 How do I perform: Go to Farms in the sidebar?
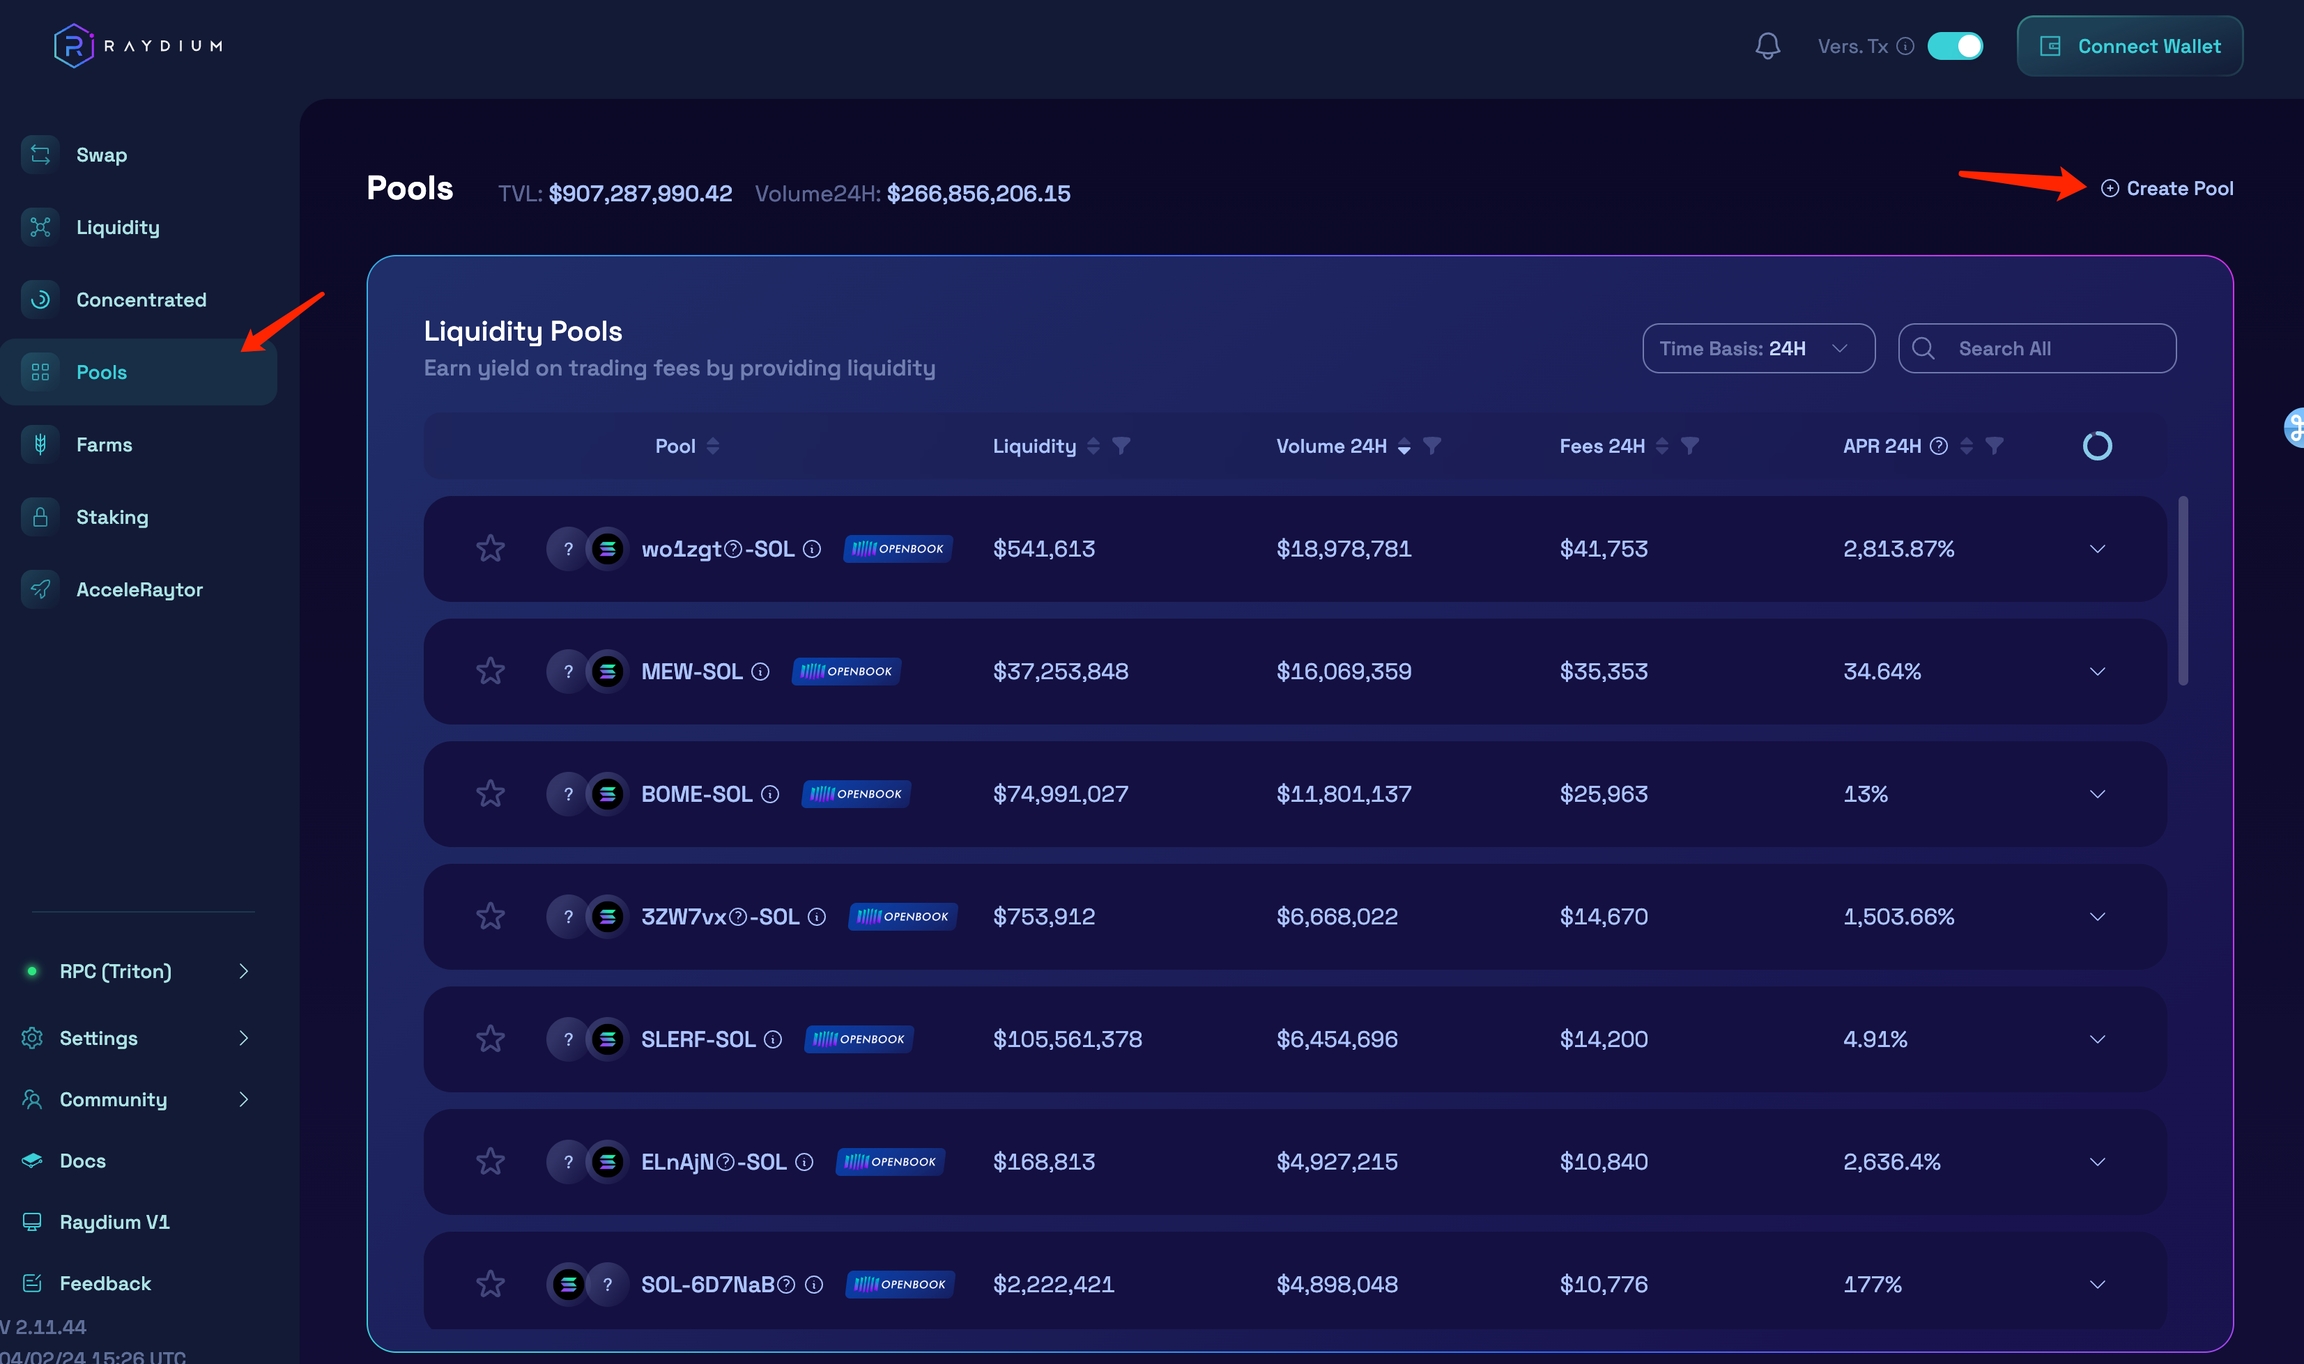[x=104, y=445]
